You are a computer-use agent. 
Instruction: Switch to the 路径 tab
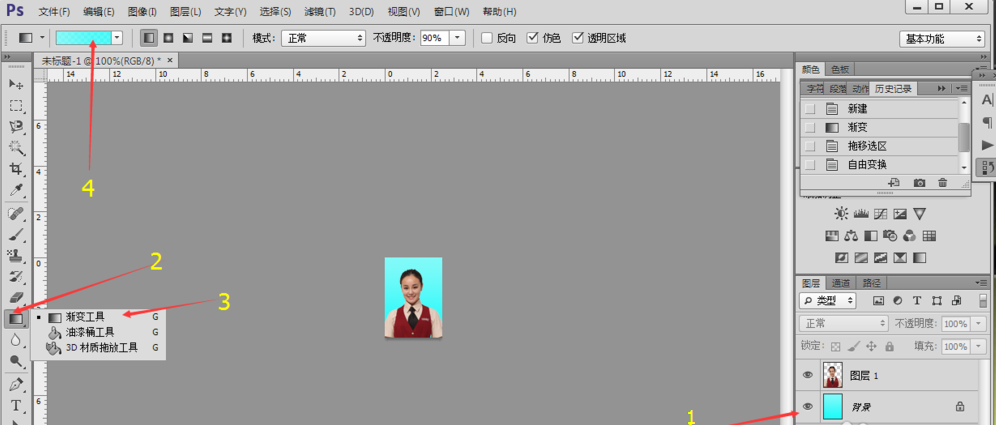[870, 283]
